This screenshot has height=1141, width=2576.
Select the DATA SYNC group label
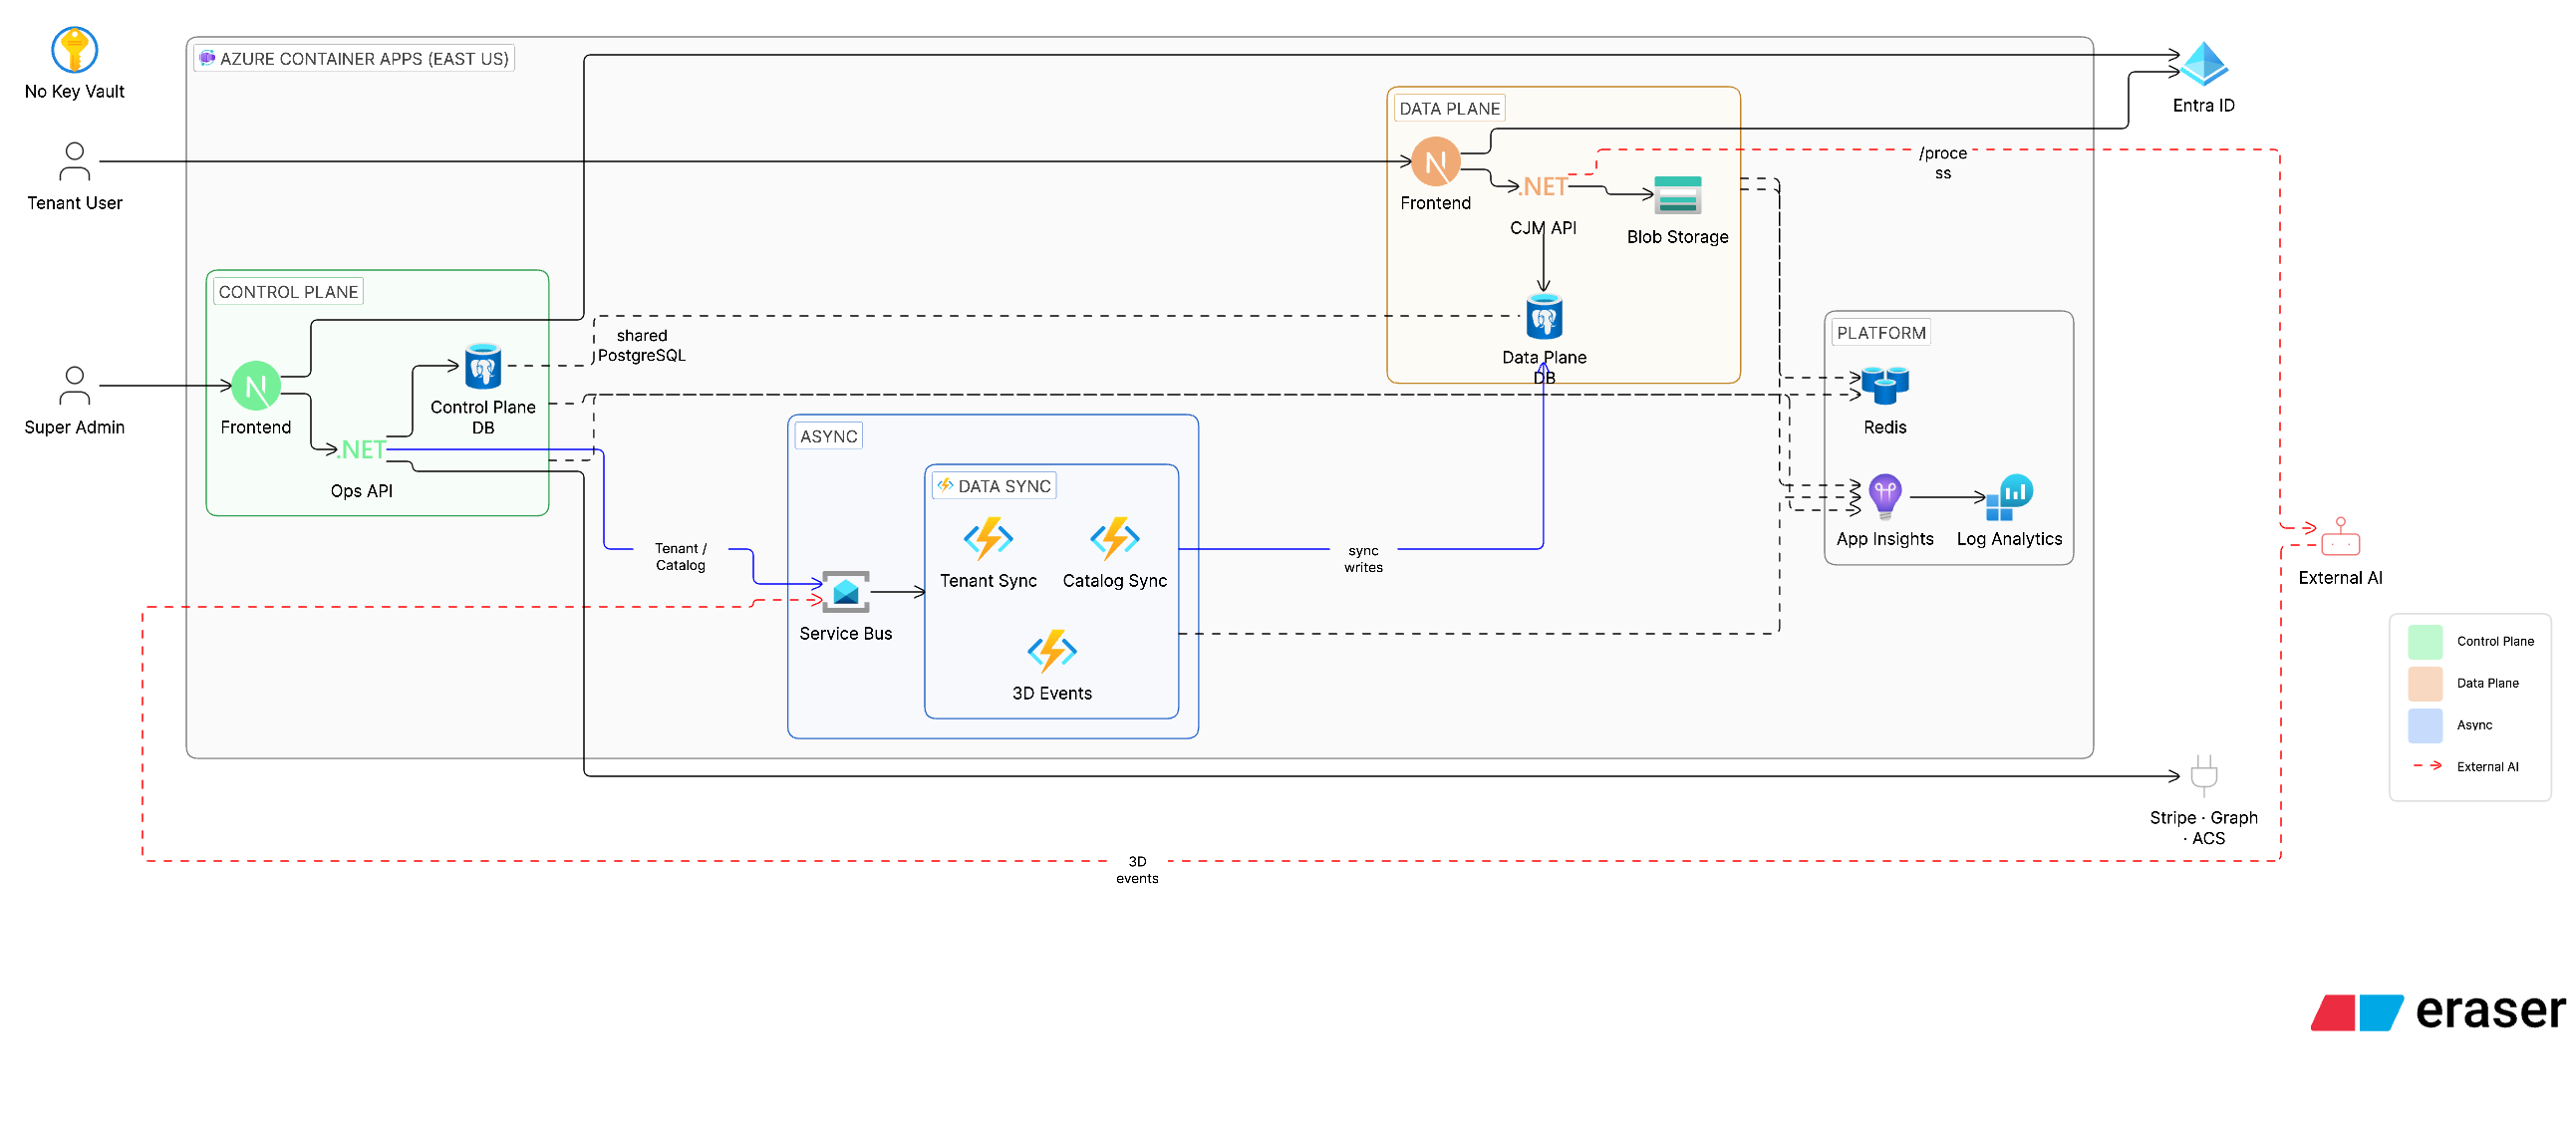coord(994,486)
